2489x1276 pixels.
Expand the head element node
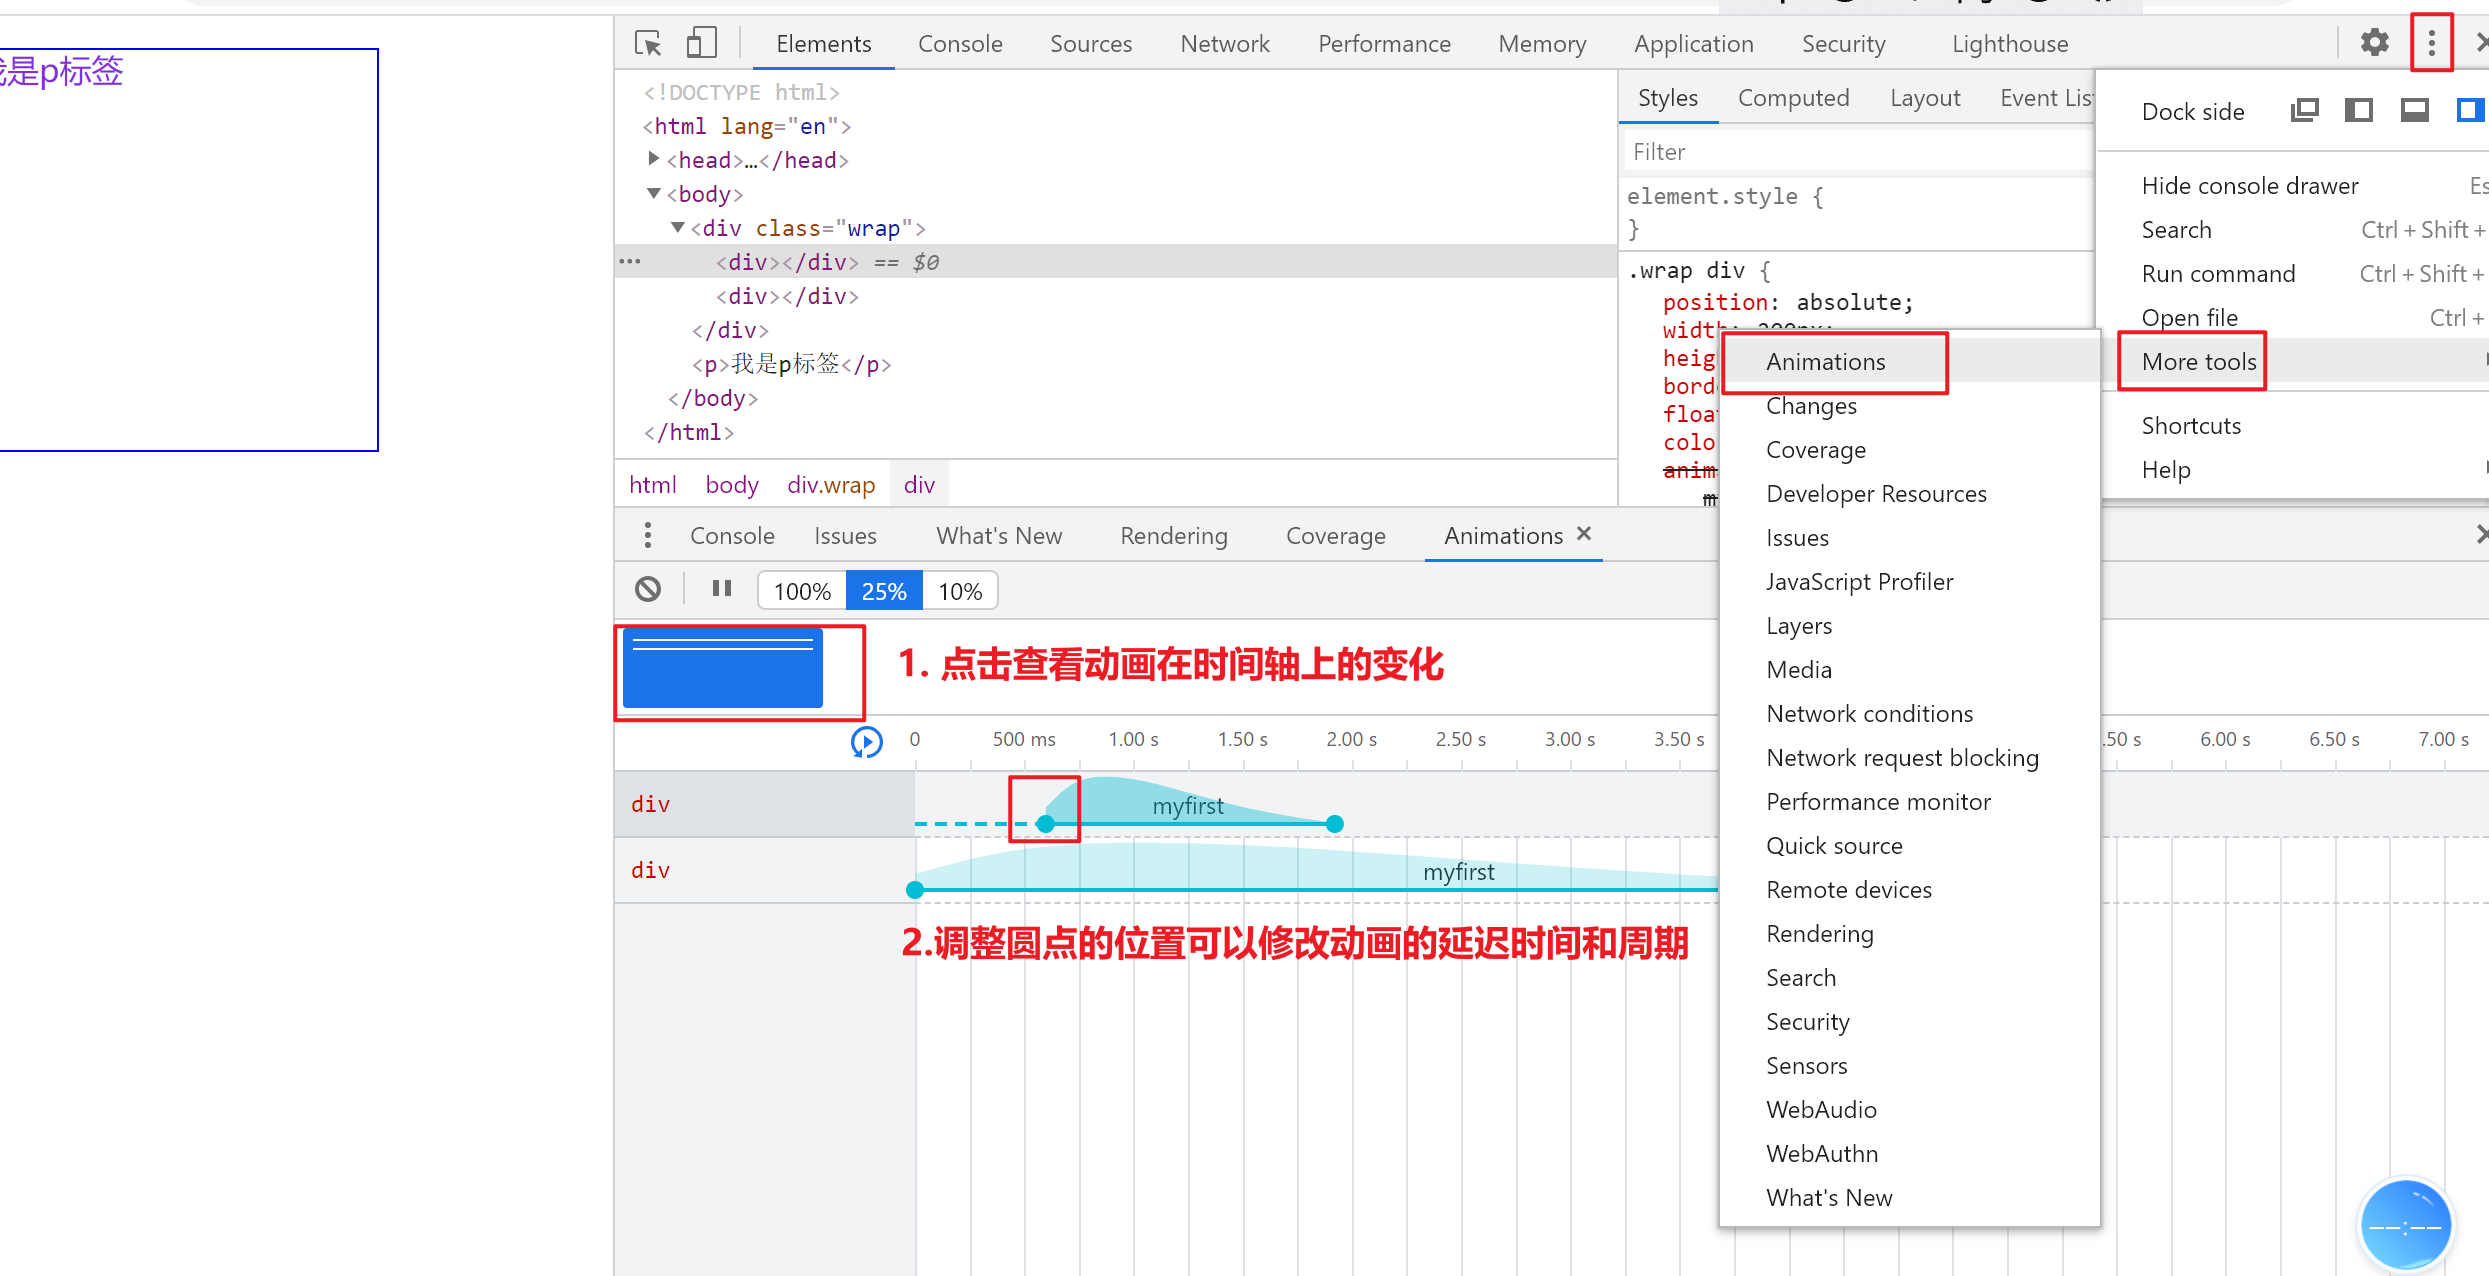(x=654, y=159)
